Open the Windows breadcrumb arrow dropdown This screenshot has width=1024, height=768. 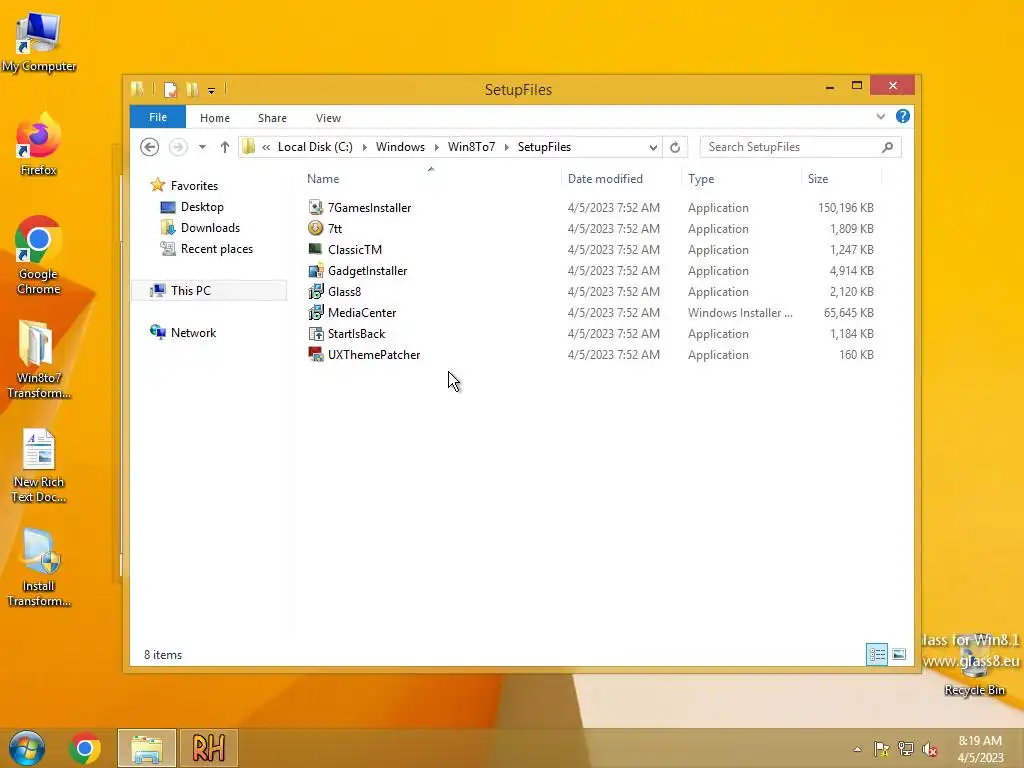tap(436, 148)
